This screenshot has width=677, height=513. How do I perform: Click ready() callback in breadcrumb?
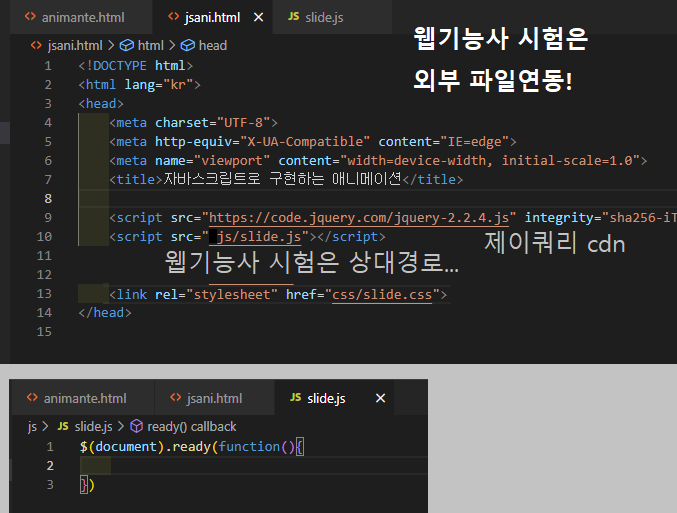click(192, 427)
